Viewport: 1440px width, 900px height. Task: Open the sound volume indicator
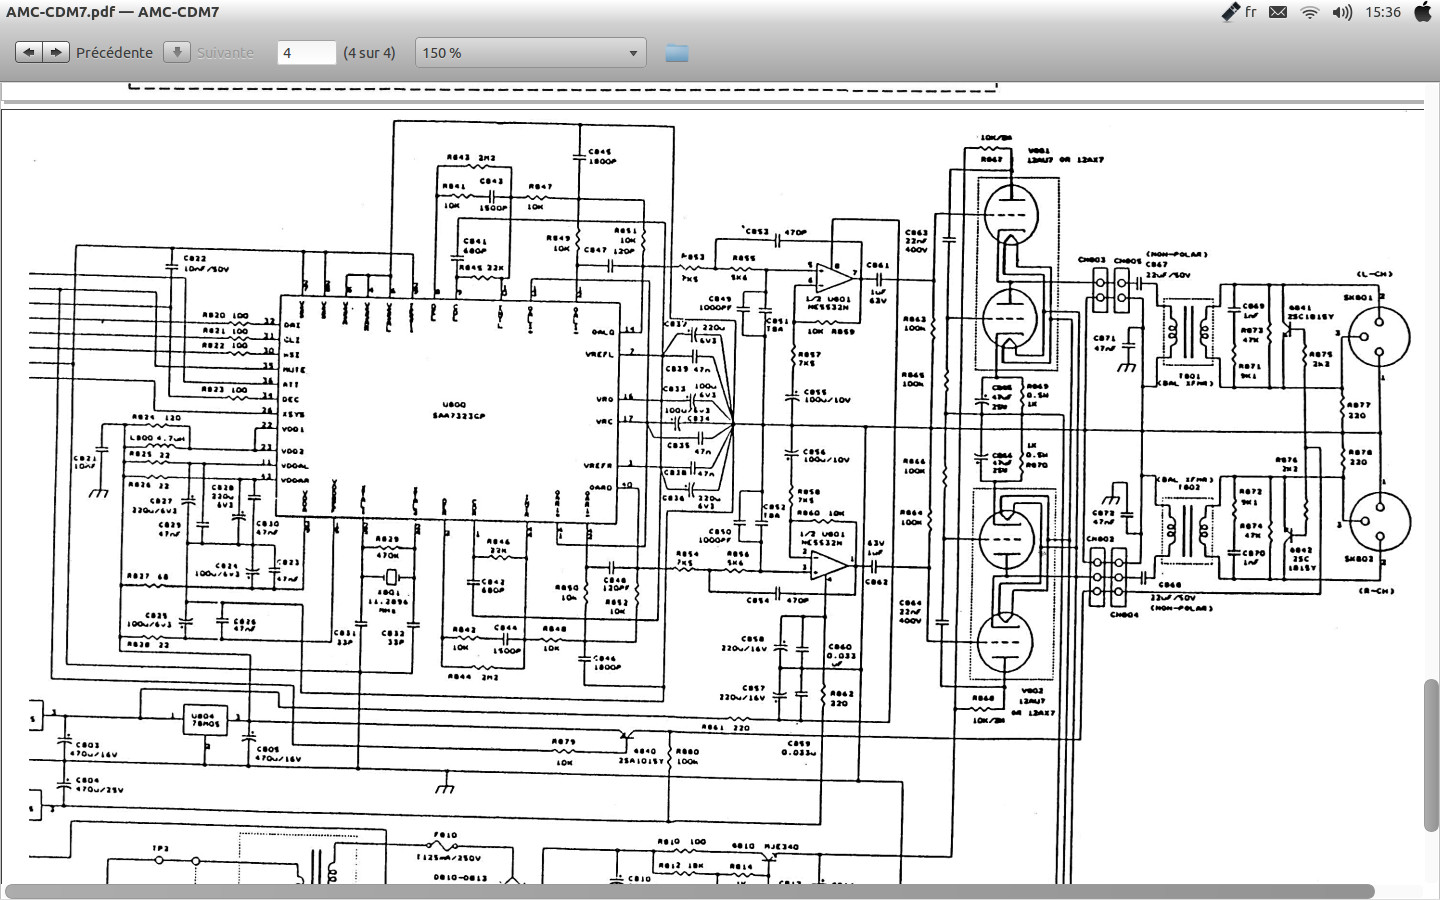click(1342, 12)
